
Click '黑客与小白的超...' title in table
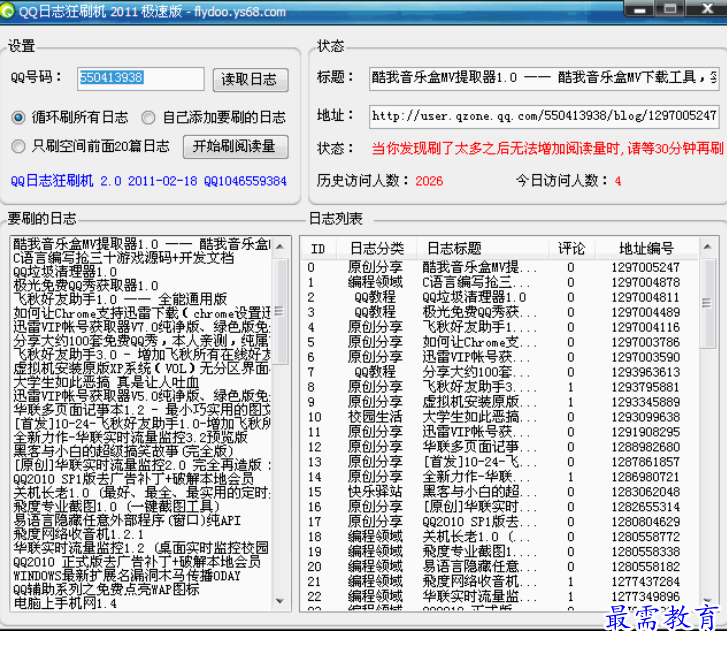[x=479, y=492]
